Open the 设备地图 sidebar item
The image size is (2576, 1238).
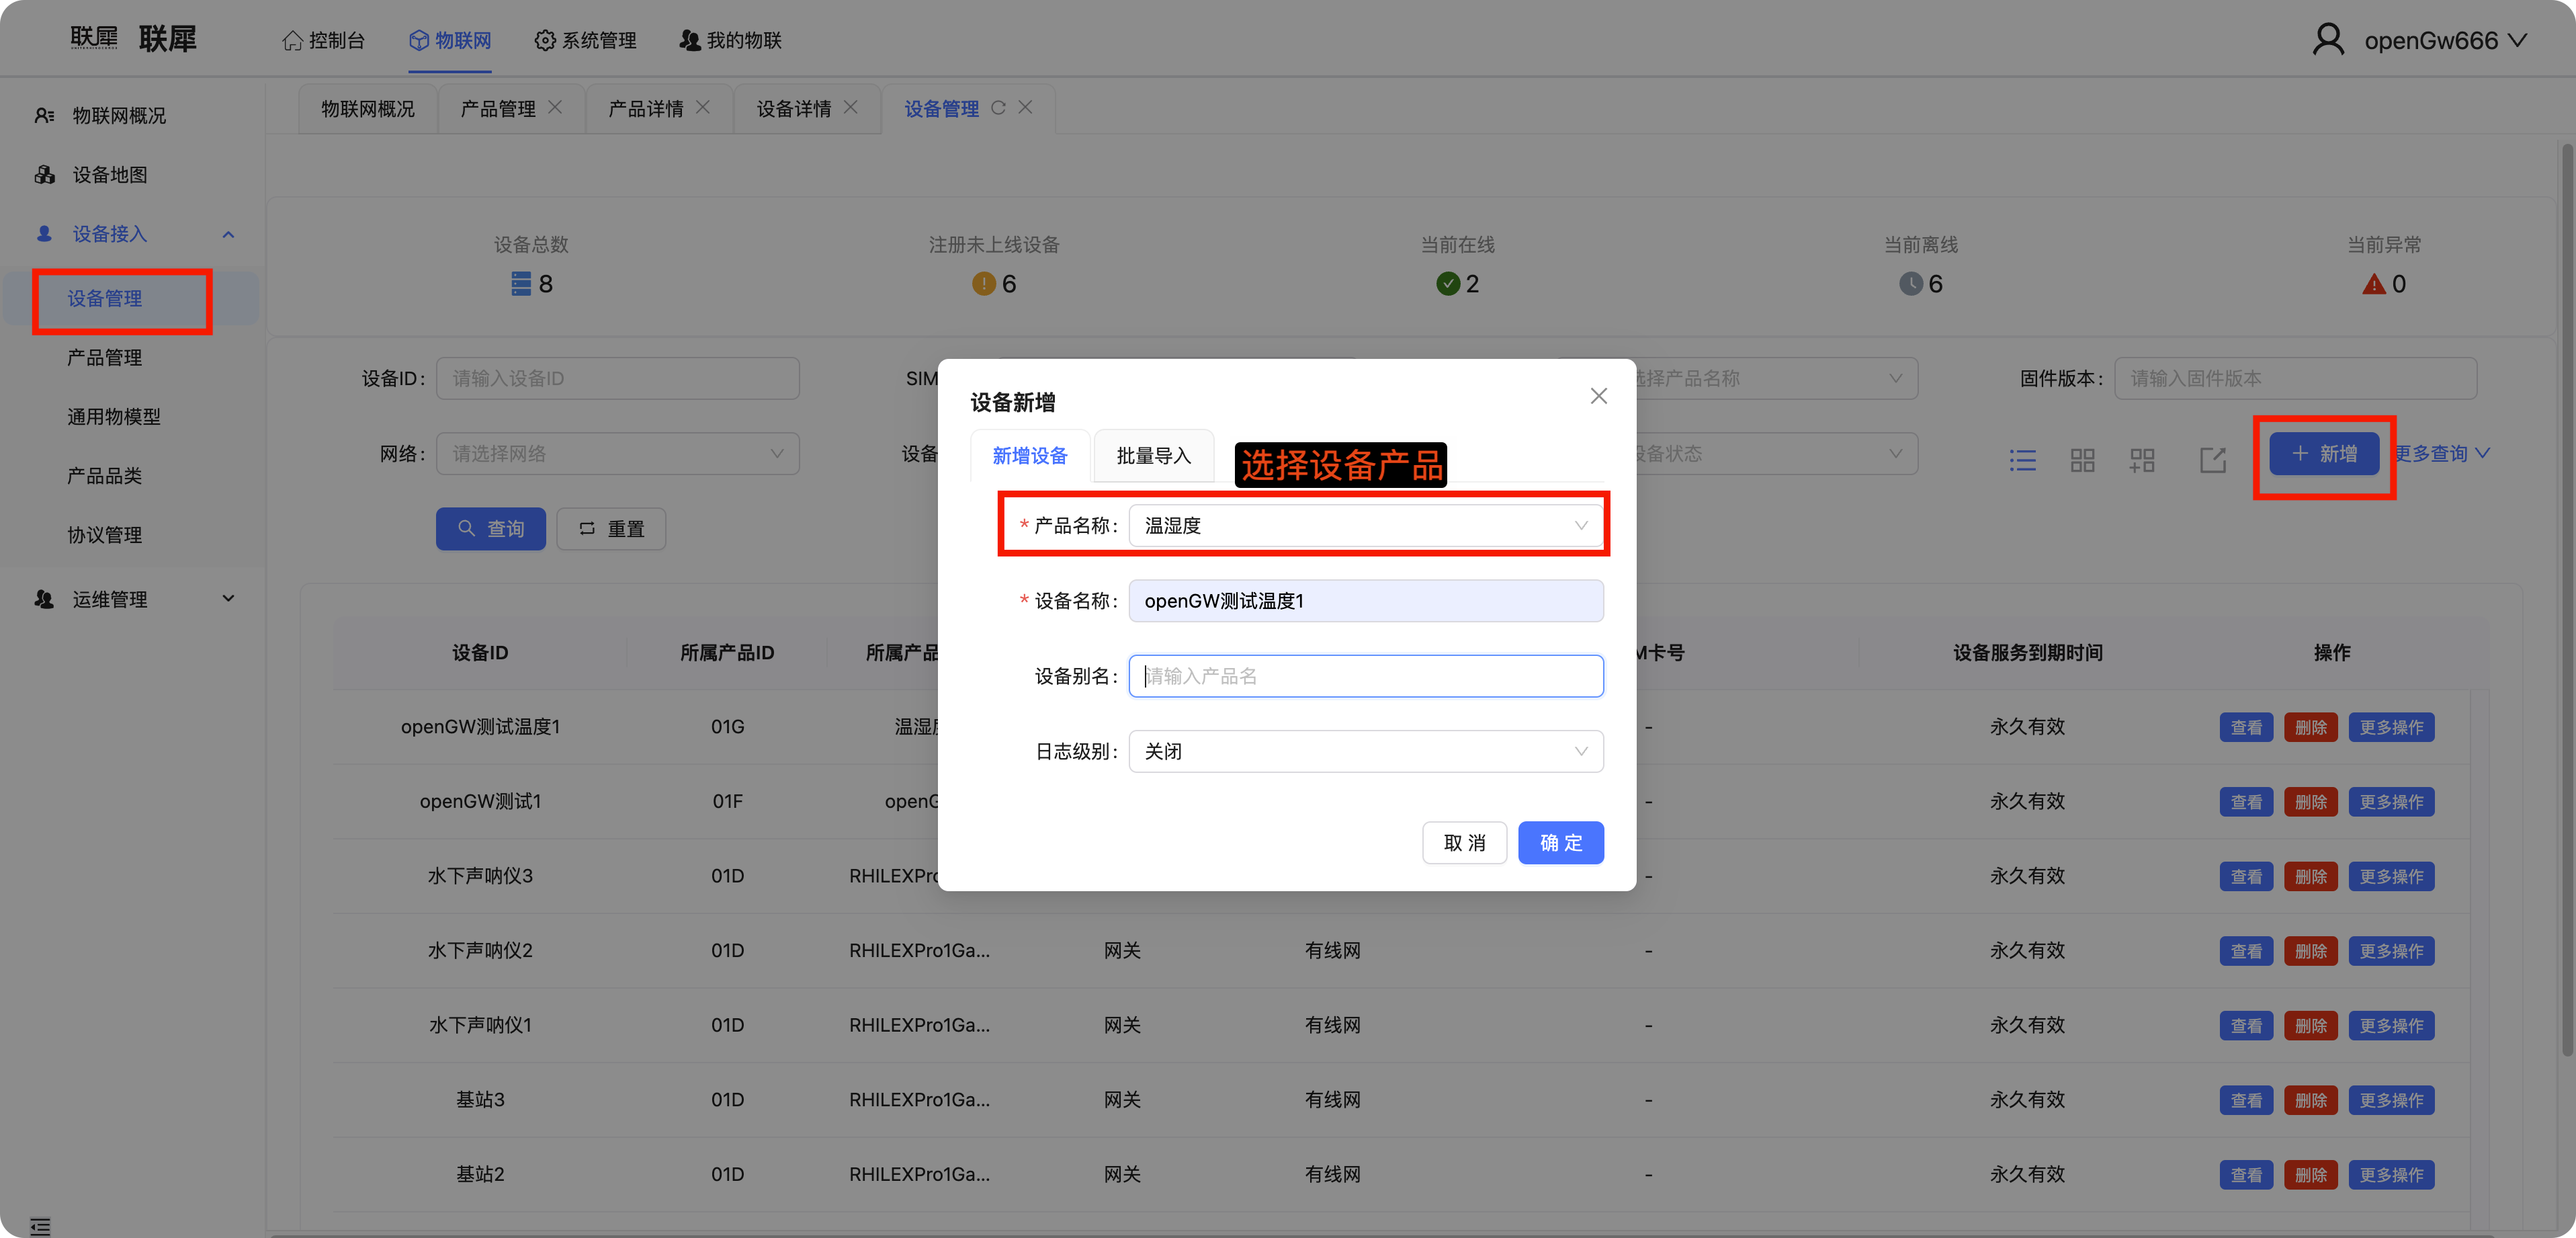click(110, 175)
